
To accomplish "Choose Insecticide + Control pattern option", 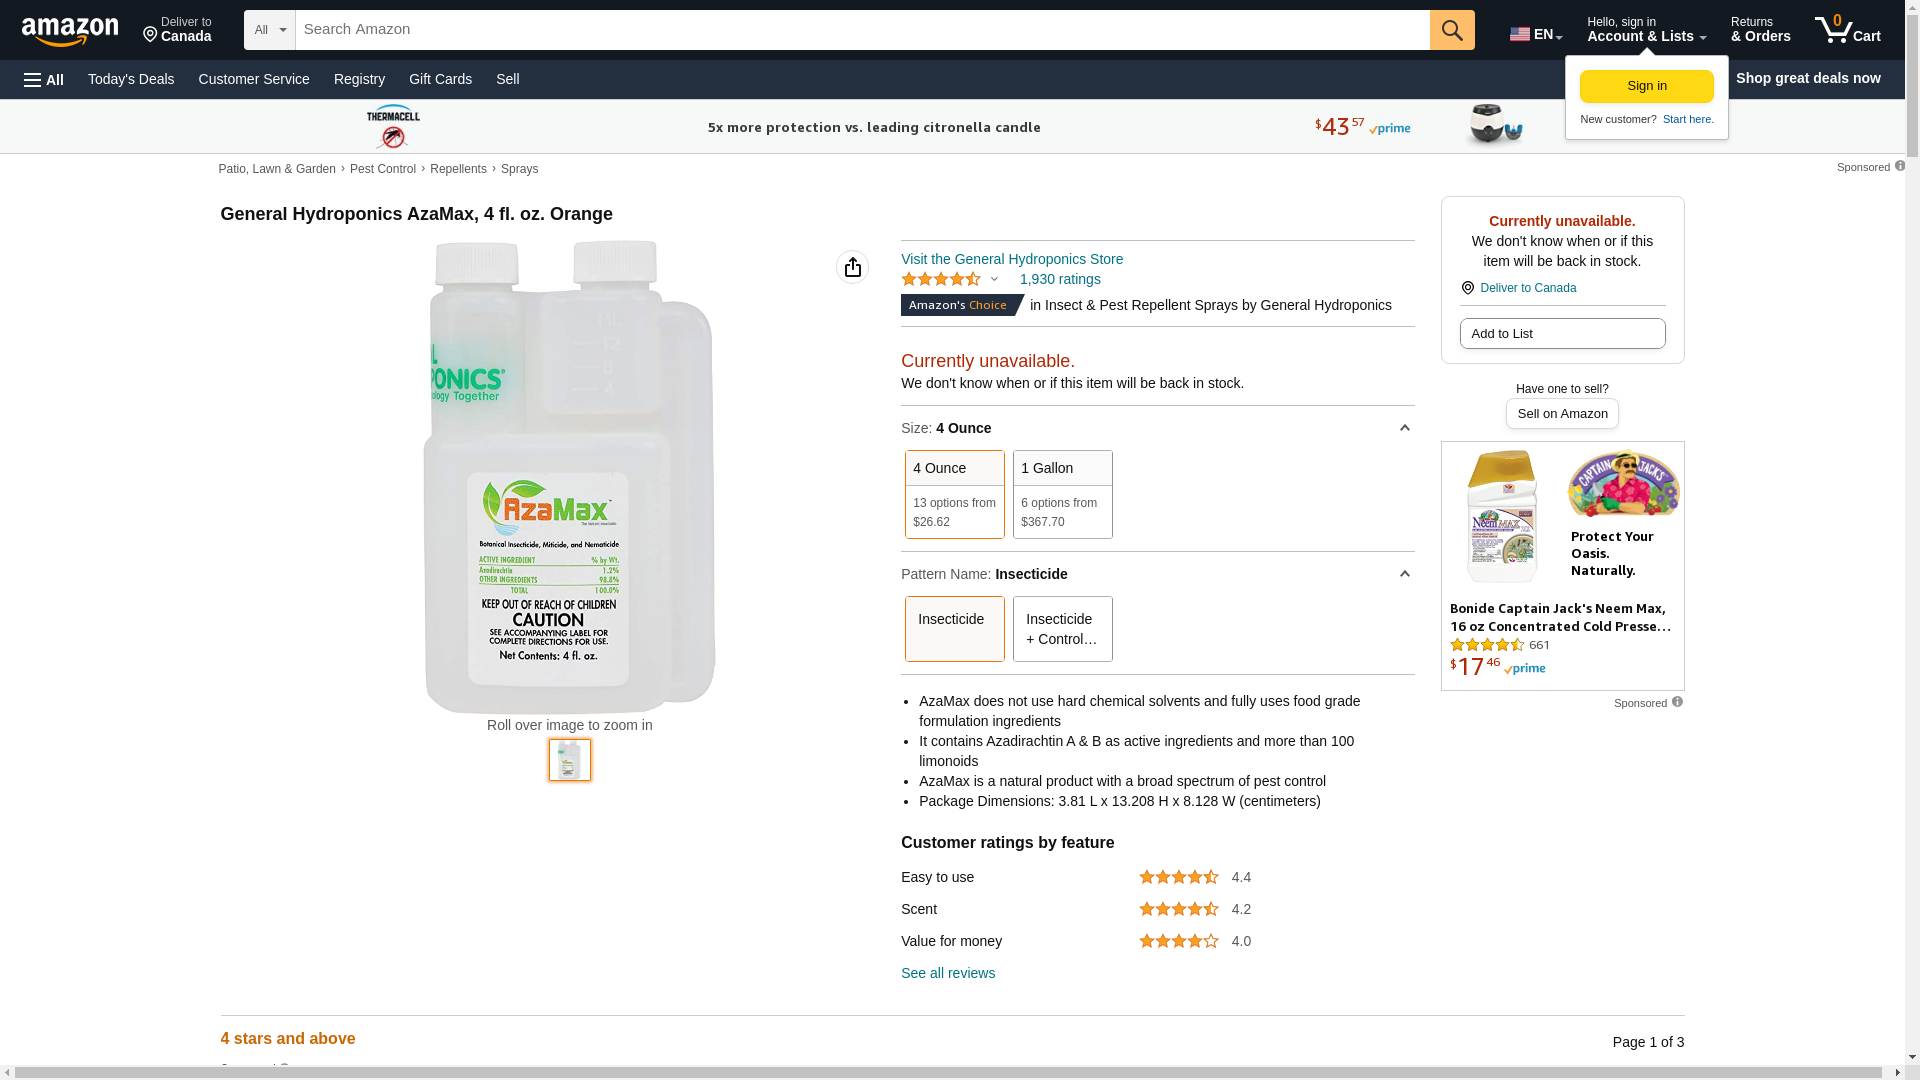I will tap(1062, 629).
